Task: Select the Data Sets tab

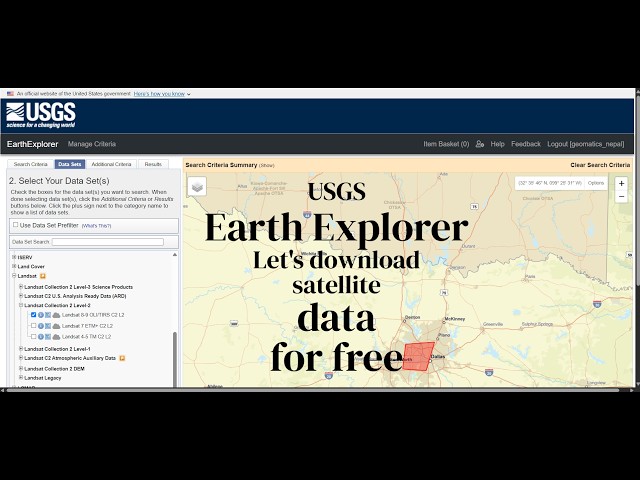Action: 70,164
